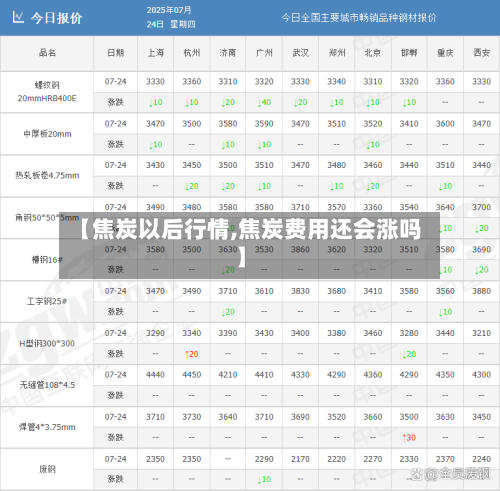Click the 涨跌 label in 螺纹钢 row
500x491 pixels.
115,102
